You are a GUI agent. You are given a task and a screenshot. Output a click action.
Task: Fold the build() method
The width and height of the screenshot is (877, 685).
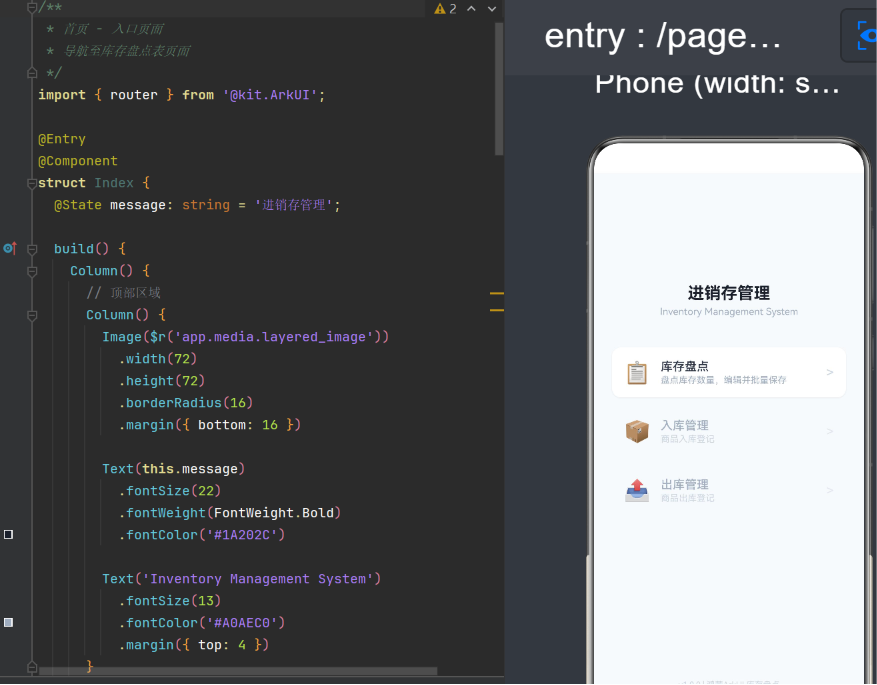(x=32, y=249)
